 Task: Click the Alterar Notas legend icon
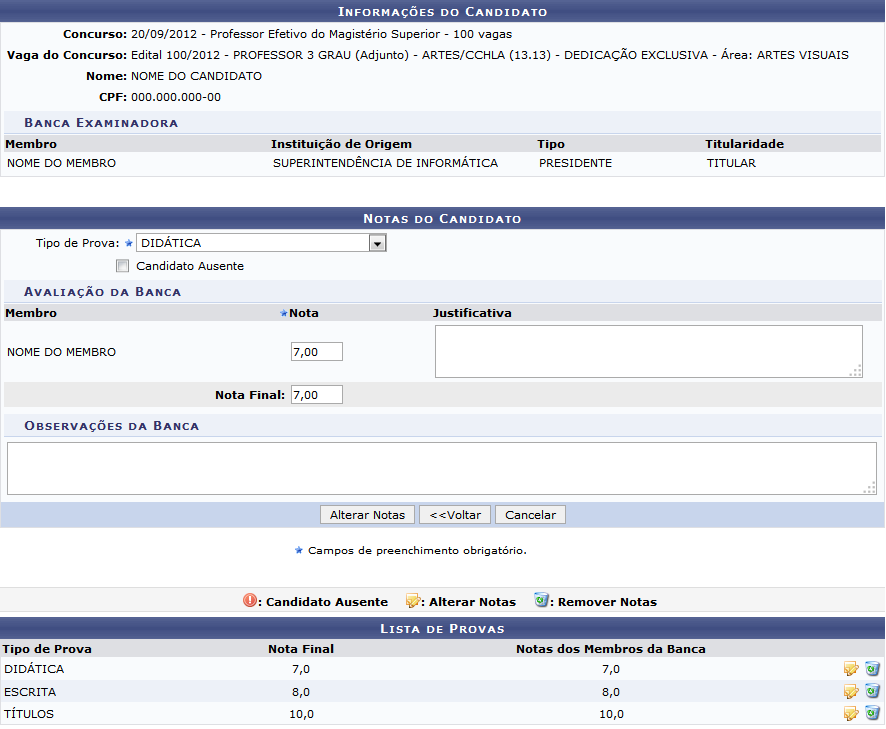(412, 601)
